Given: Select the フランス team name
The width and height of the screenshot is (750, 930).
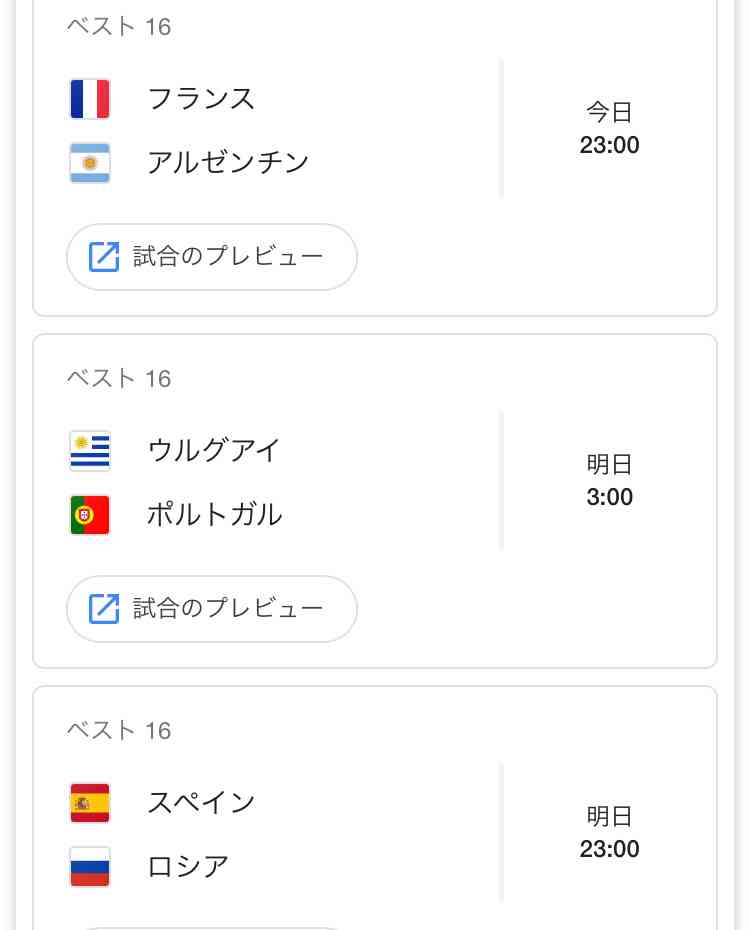Looking at the screenshot, I should (x=201, y=98).
